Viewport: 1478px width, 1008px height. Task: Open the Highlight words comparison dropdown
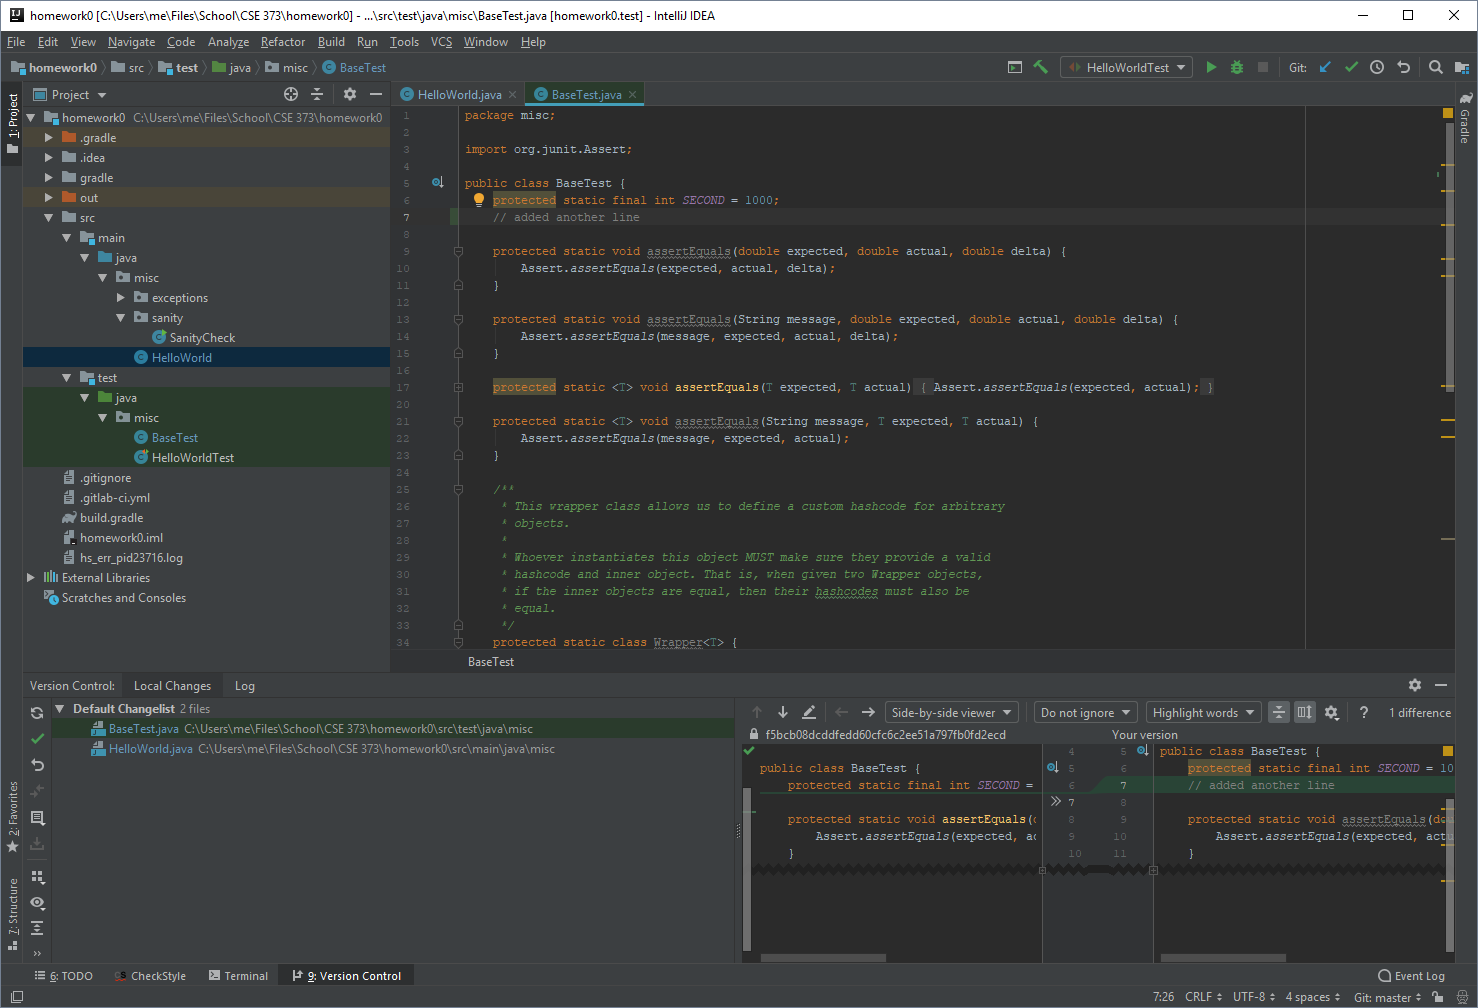[1203, 712]
